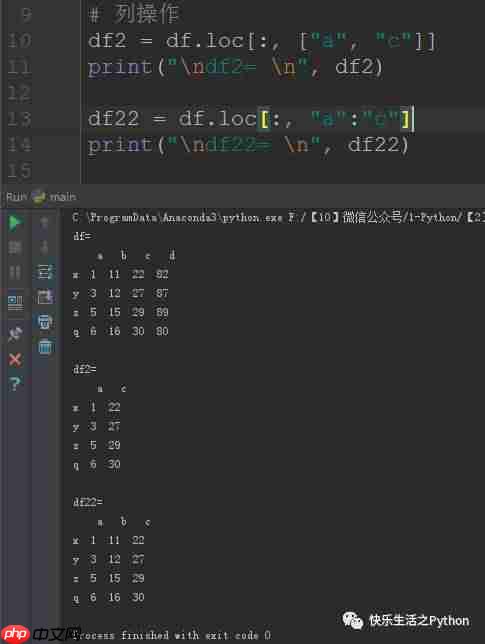Click gutter line number 13
The width and height of the screenshot is (485, 644).
[x=19, y=119]
